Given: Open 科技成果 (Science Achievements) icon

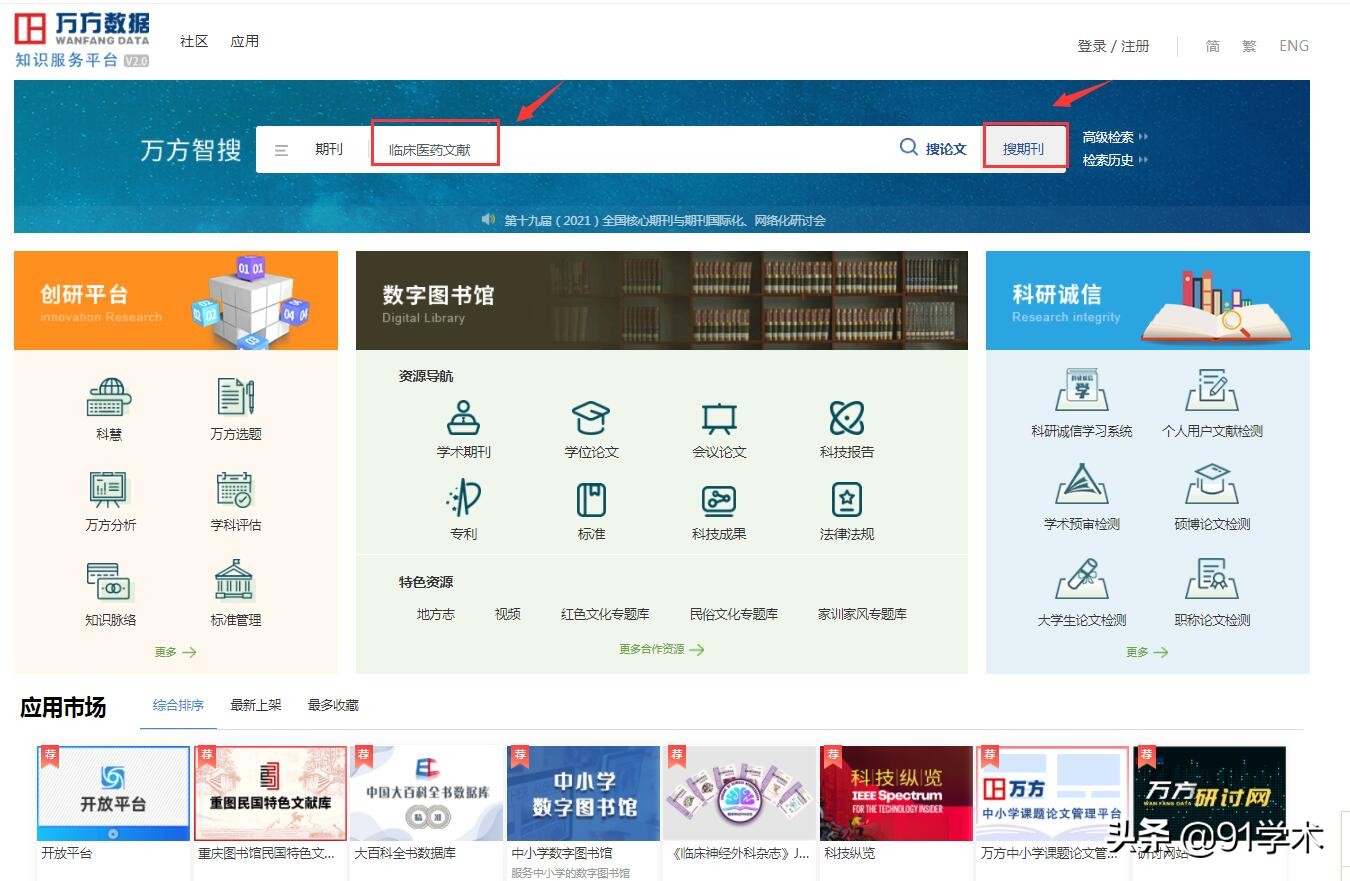Looking at the screenshot, I should 717,510.
